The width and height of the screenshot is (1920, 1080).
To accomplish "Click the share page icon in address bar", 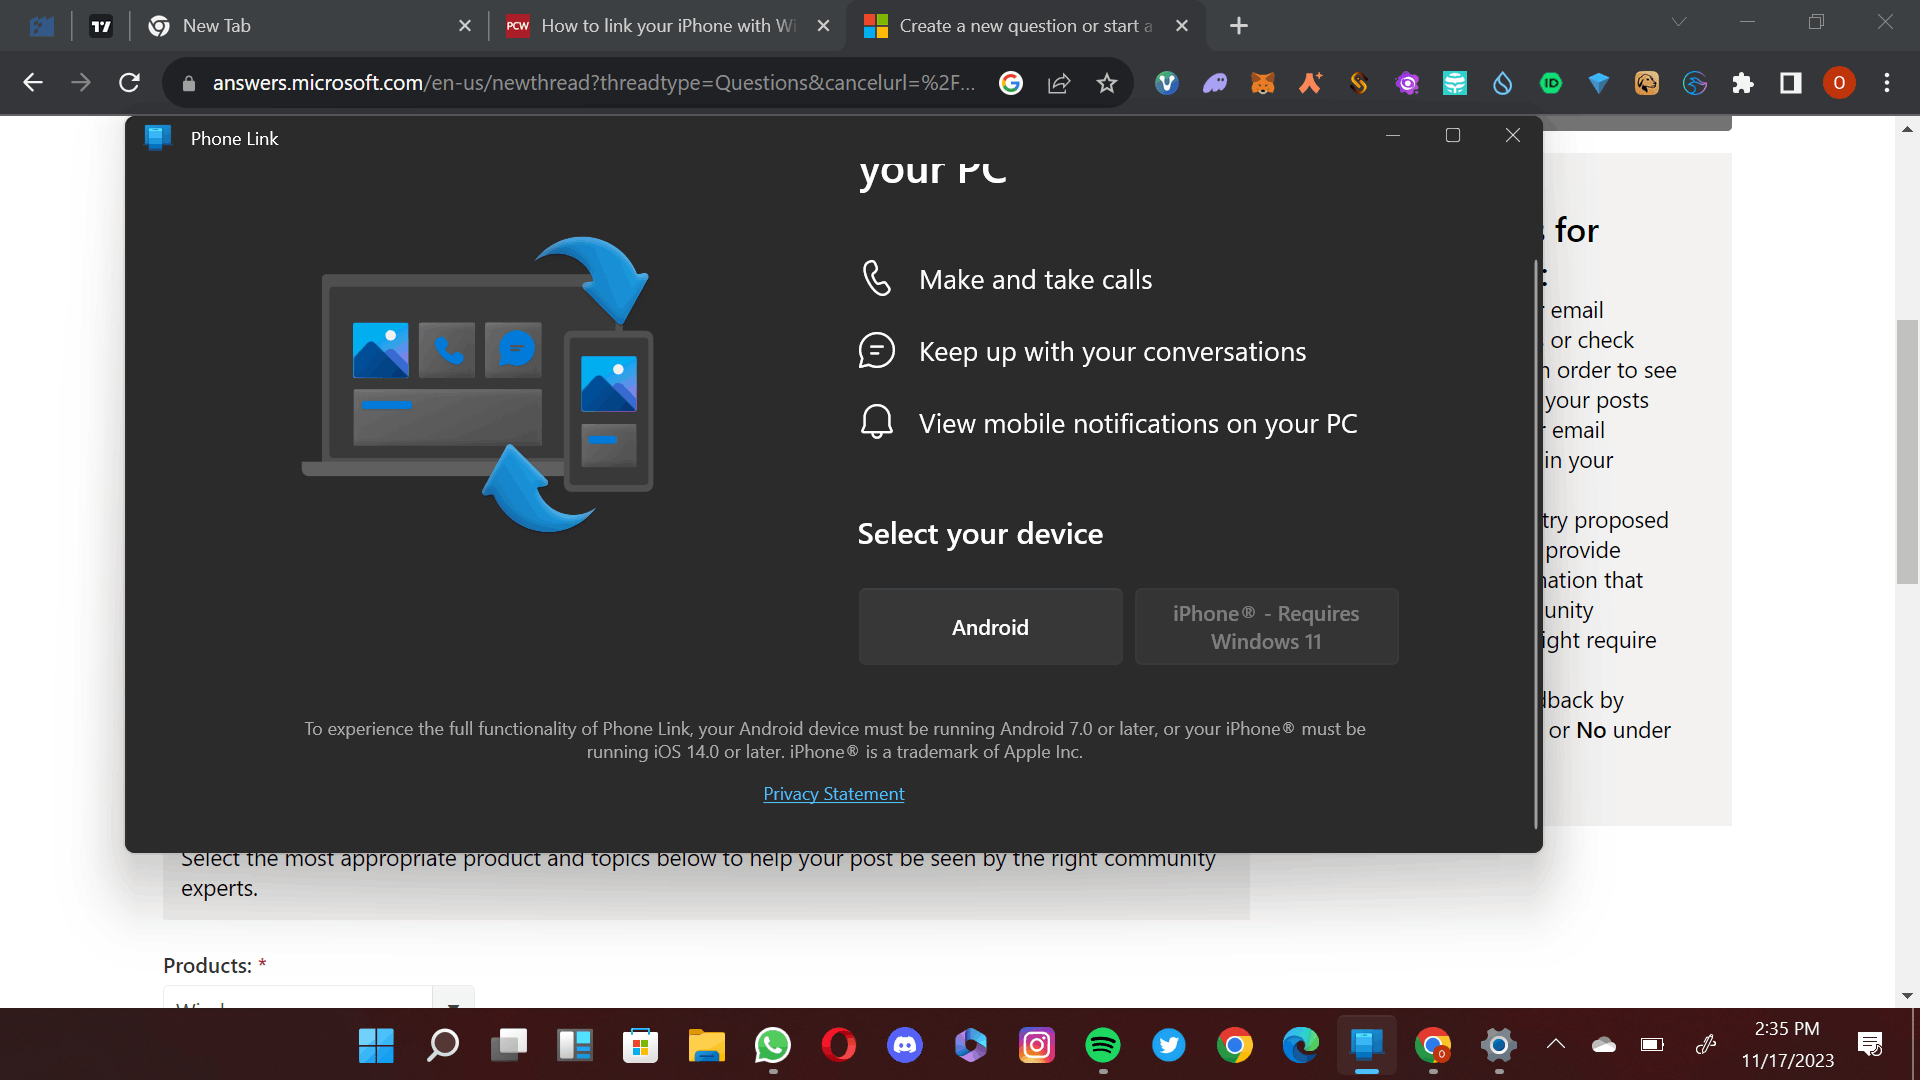I will coord(1059,83).
